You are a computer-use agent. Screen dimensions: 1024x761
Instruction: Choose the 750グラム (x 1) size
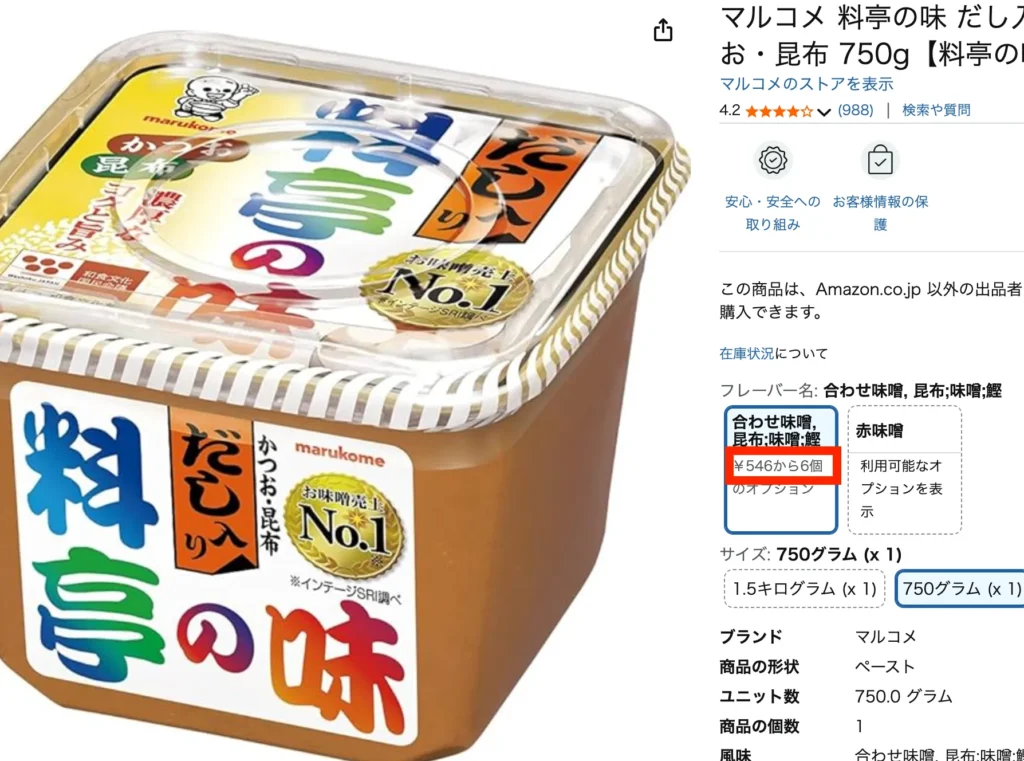point(960,589)
